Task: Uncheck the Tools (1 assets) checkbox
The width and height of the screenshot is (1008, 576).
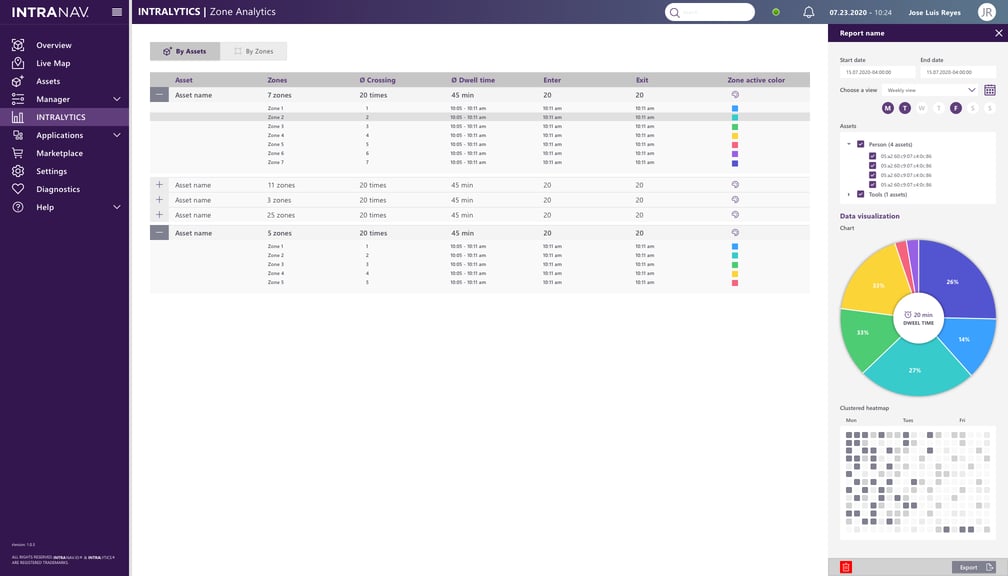Action: pos(861,194)
